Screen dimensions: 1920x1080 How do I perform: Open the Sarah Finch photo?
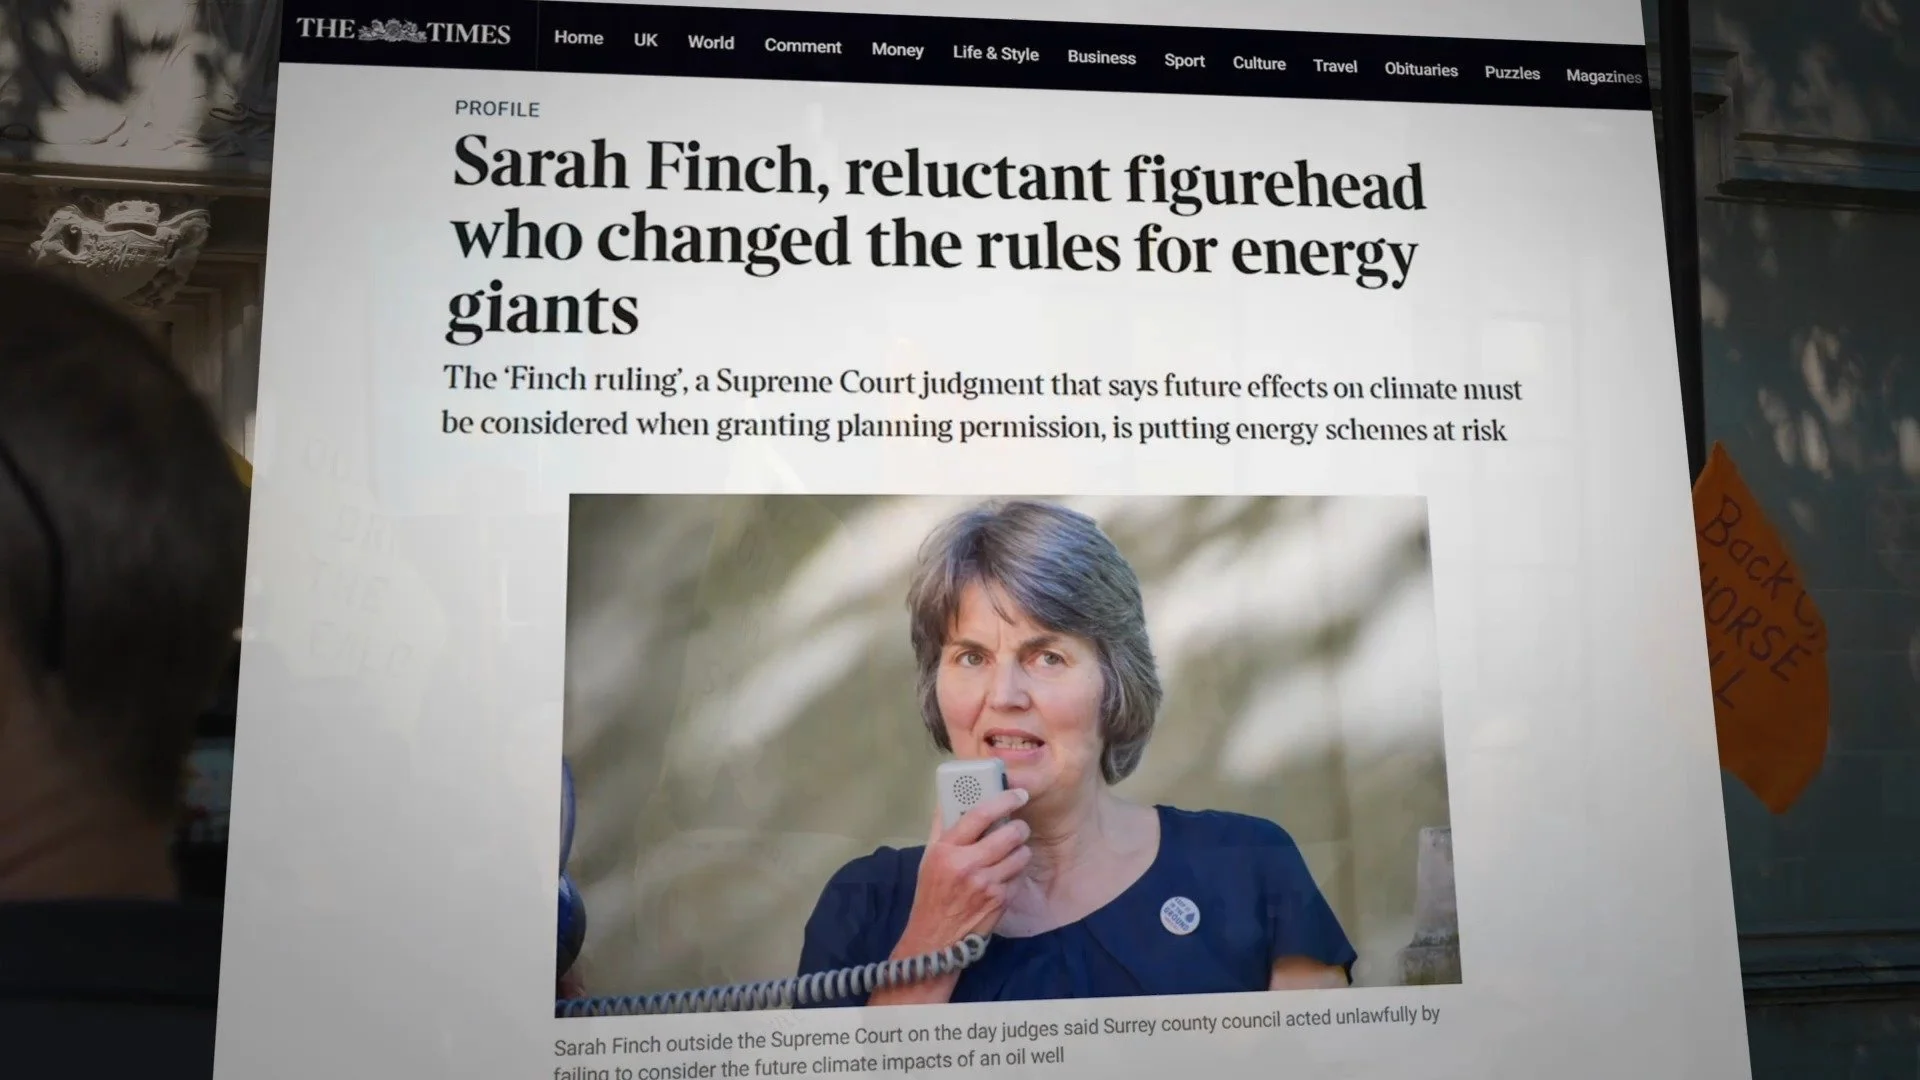click(1007, 752)
